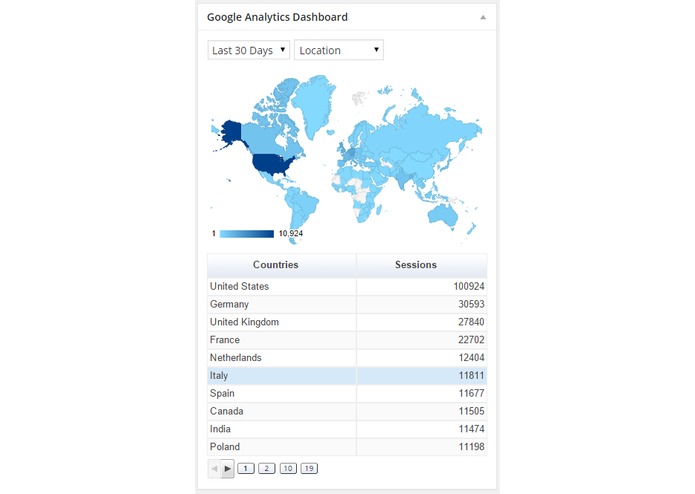Jump to table page 1

[246, 468]
